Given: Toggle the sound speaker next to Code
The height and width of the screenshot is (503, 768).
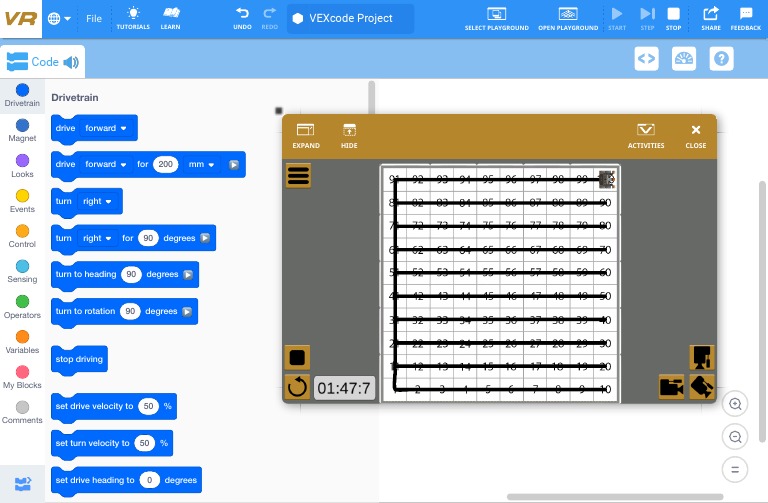Looking at the screenshot, I should [71, 62].
